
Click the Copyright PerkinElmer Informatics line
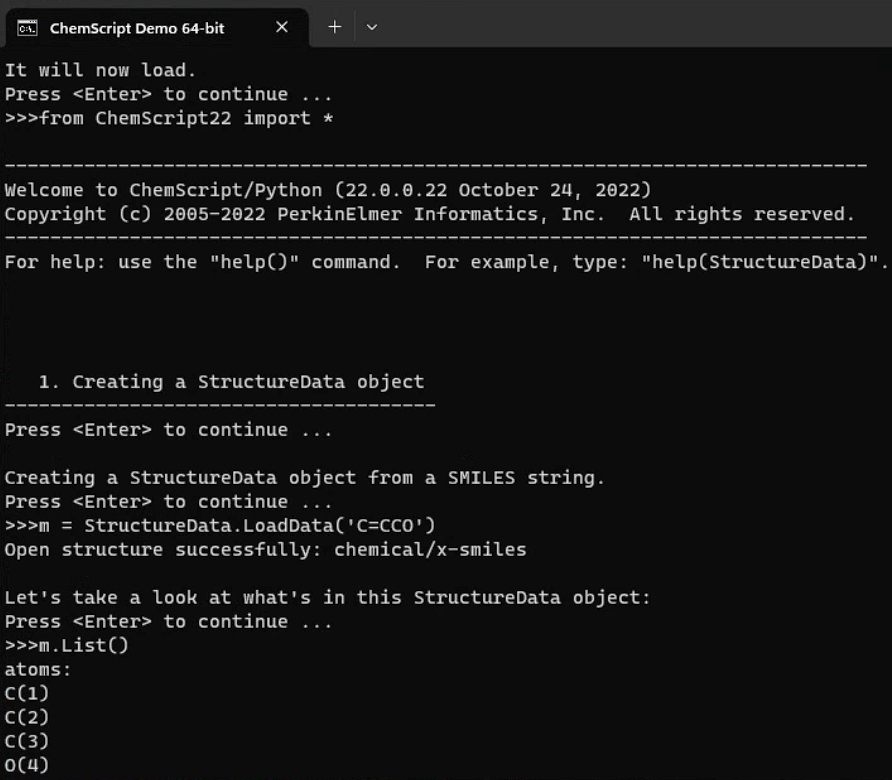430,213
